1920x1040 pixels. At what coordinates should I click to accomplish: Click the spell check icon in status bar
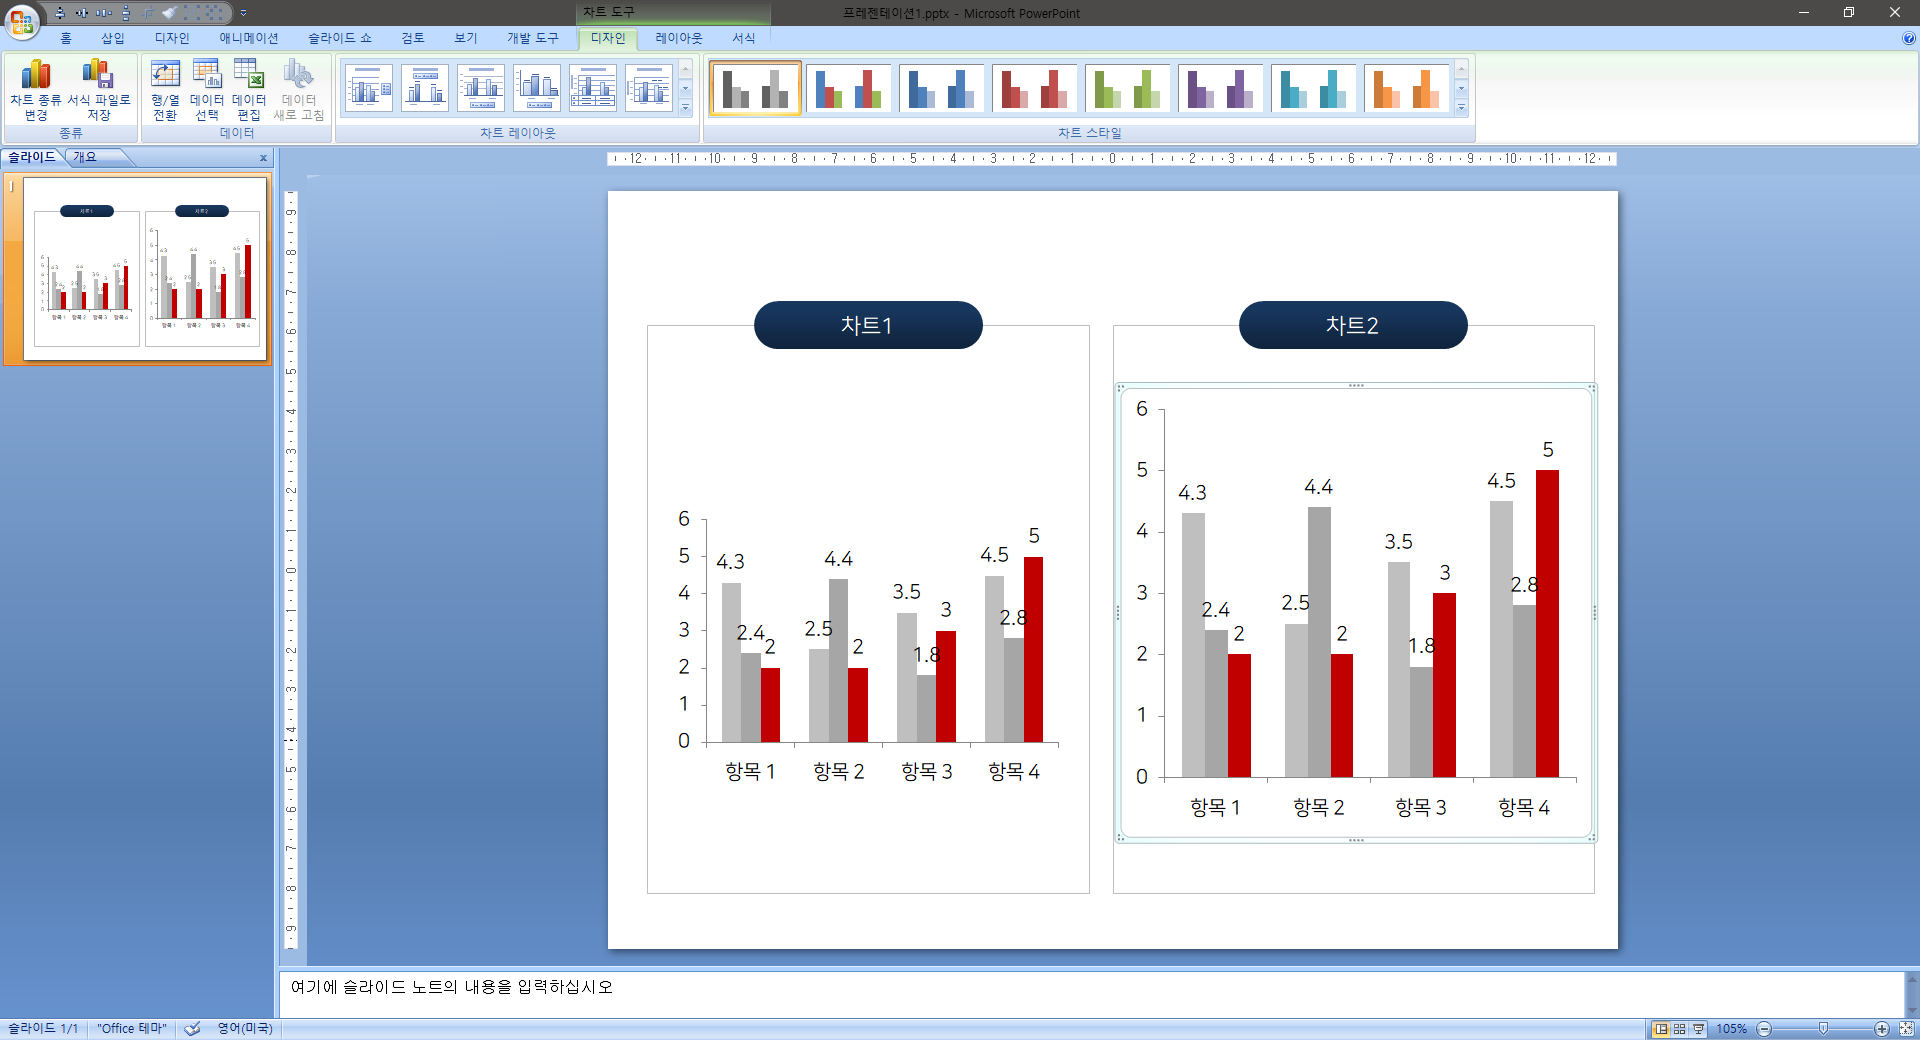point(193,1028)
